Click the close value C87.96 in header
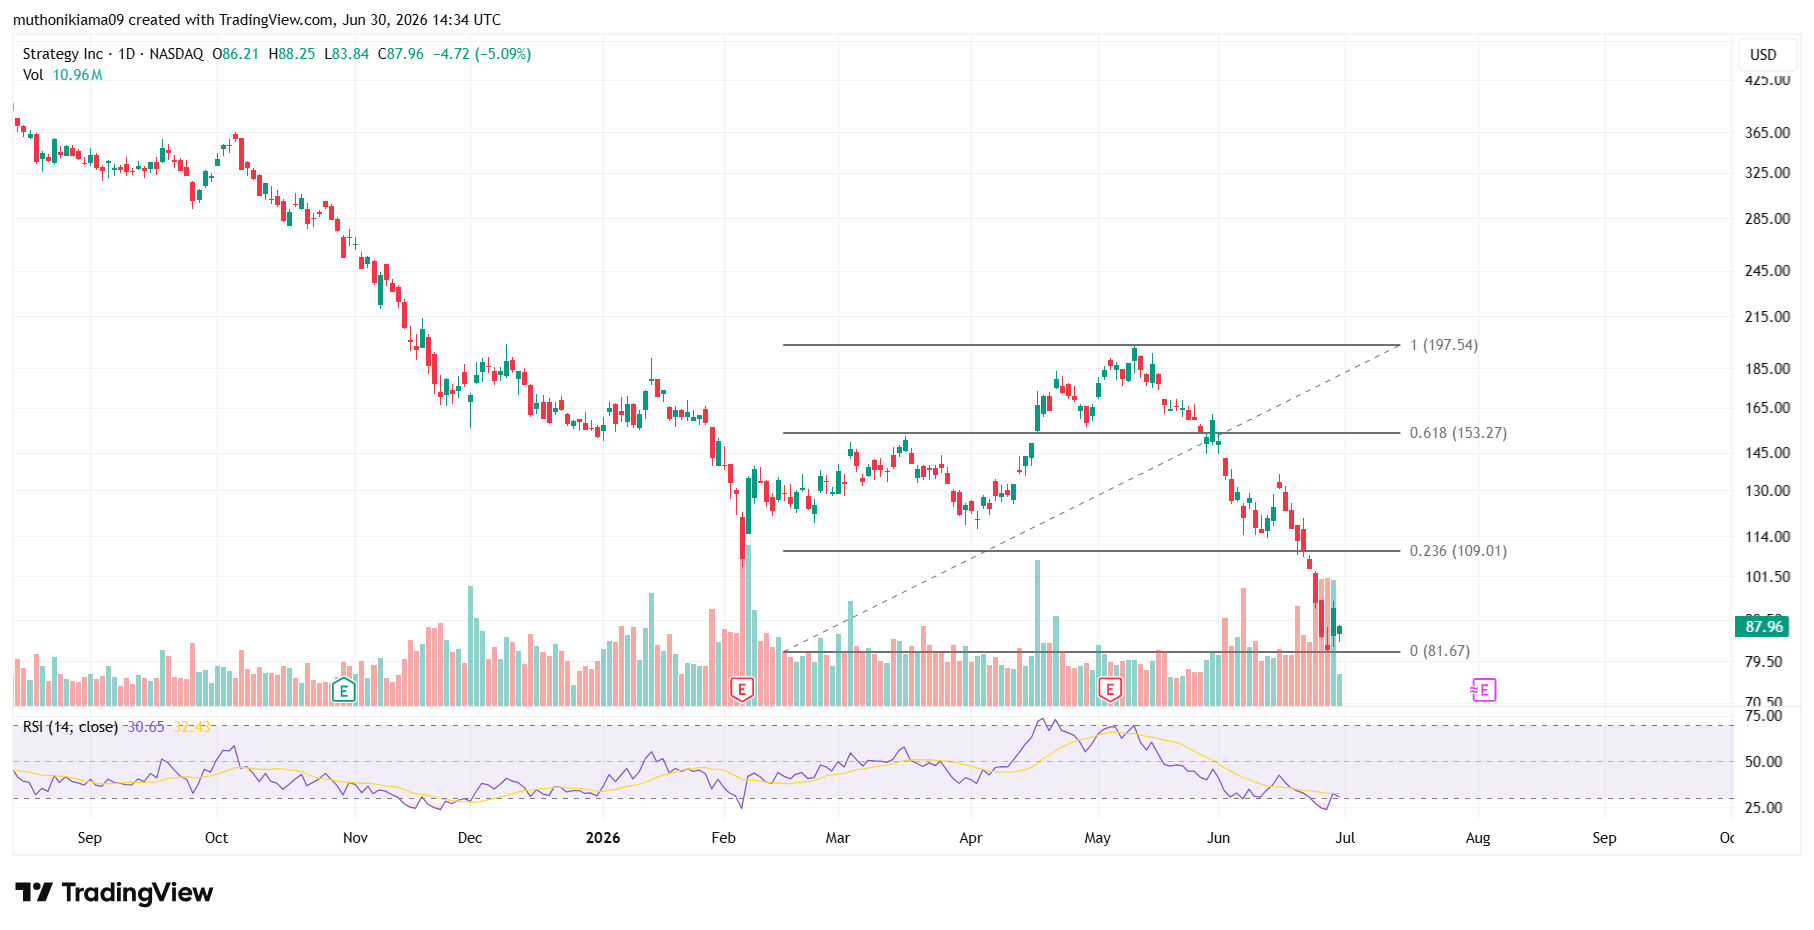This screenshot has height=930, width=1814. (x=401, y=54)
